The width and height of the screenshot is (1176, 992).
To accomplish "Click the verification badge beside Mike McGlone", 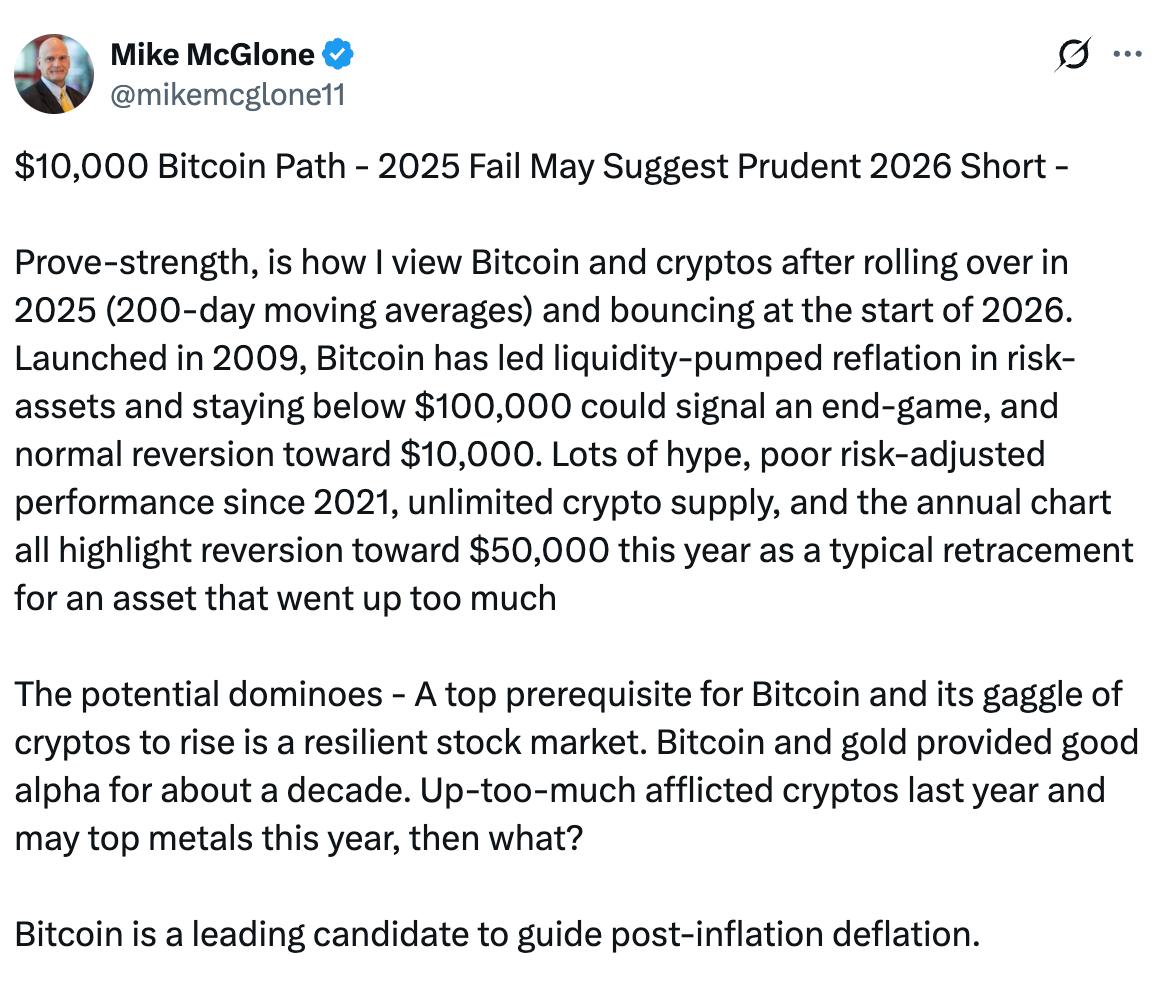I will point(339,54).
